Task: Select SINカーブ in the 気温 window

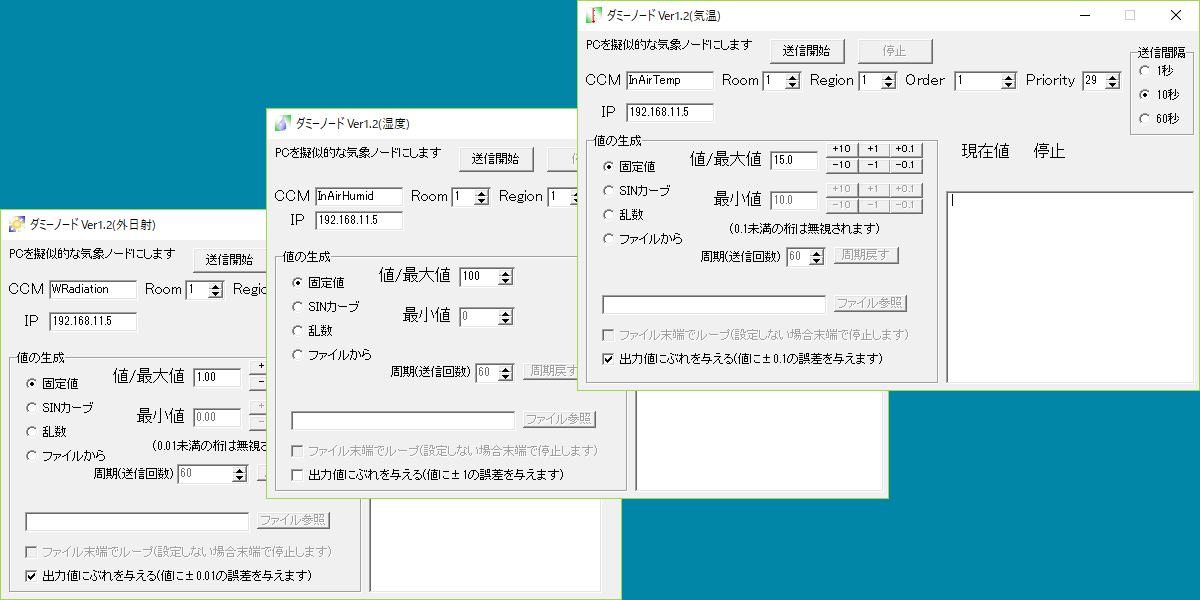Action: (609, 190)
